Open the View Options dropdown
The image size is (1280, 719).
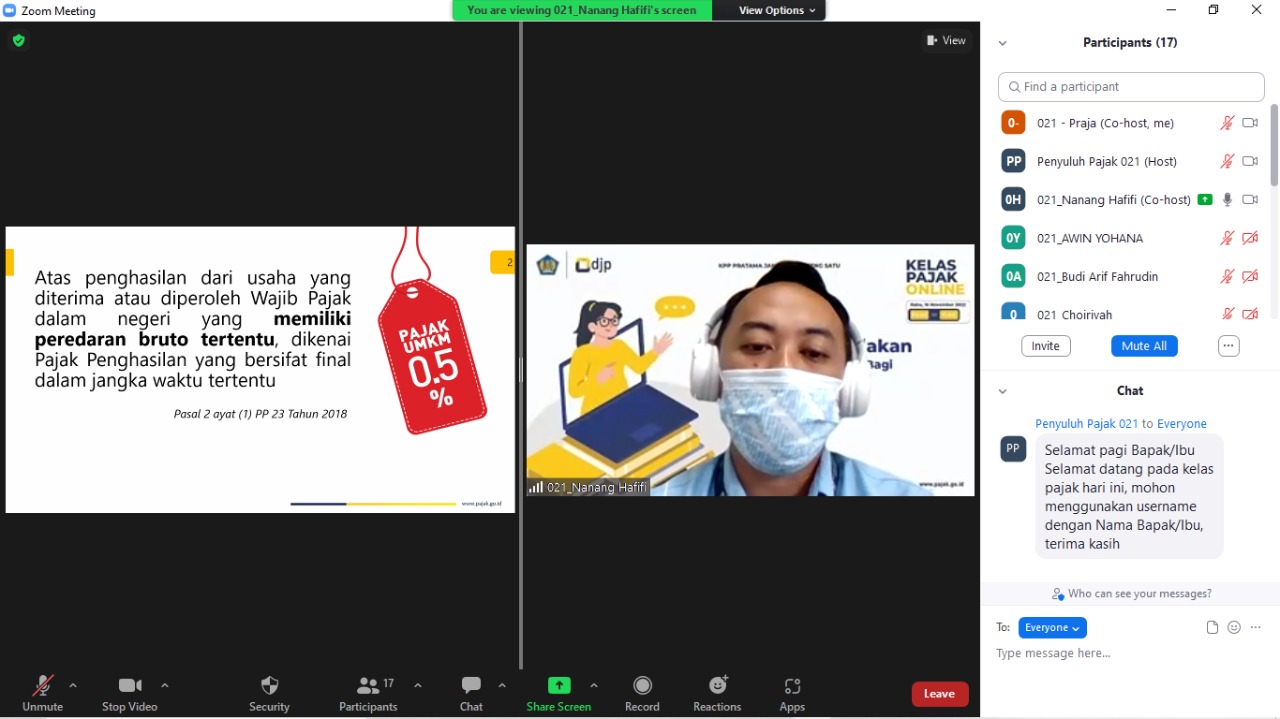[777, 10]
